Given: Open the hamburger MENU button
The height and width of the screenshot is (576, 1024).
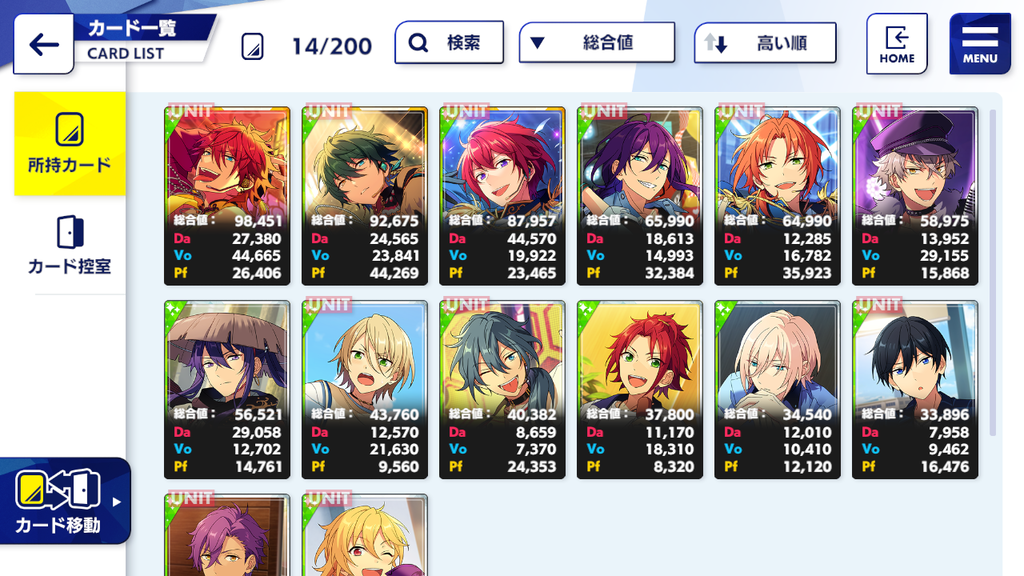Looking at the screenshot, I should pos(980,44).
